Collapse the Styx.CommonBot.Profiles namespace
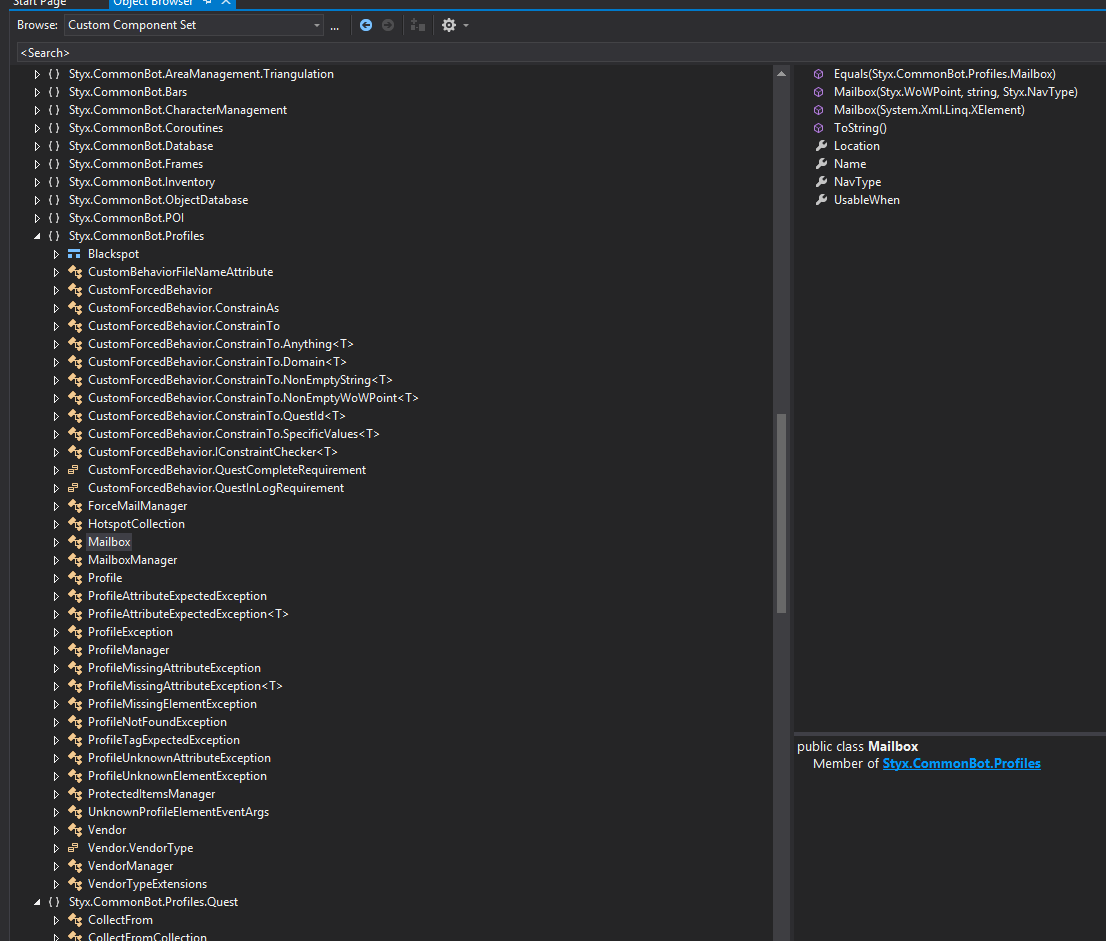The width and height of the screenshot is (1106, 941). coord(37,236)
